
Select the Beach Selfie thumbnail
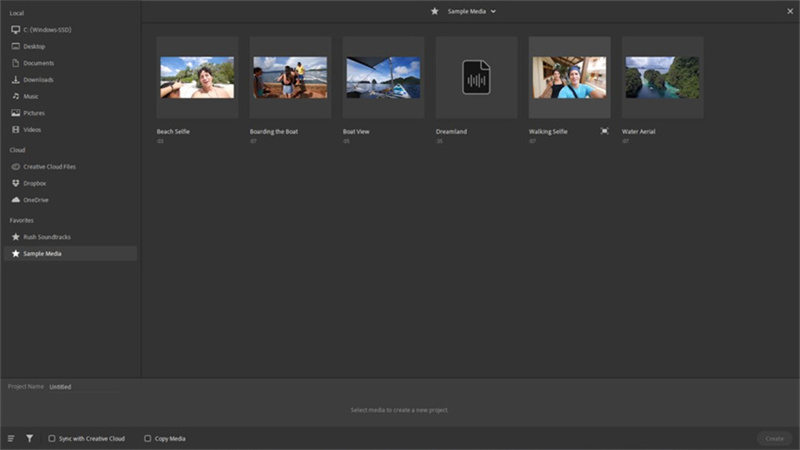(x=197, y=78)
